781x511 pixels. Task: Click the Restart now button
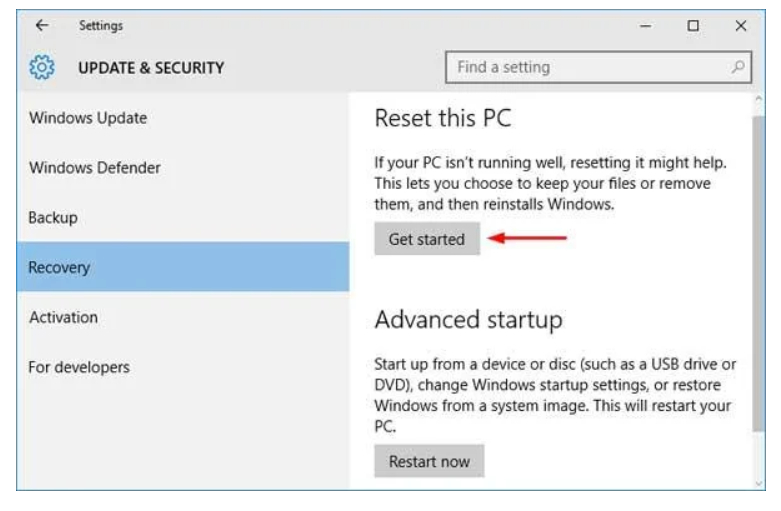[x=429, y=463]
